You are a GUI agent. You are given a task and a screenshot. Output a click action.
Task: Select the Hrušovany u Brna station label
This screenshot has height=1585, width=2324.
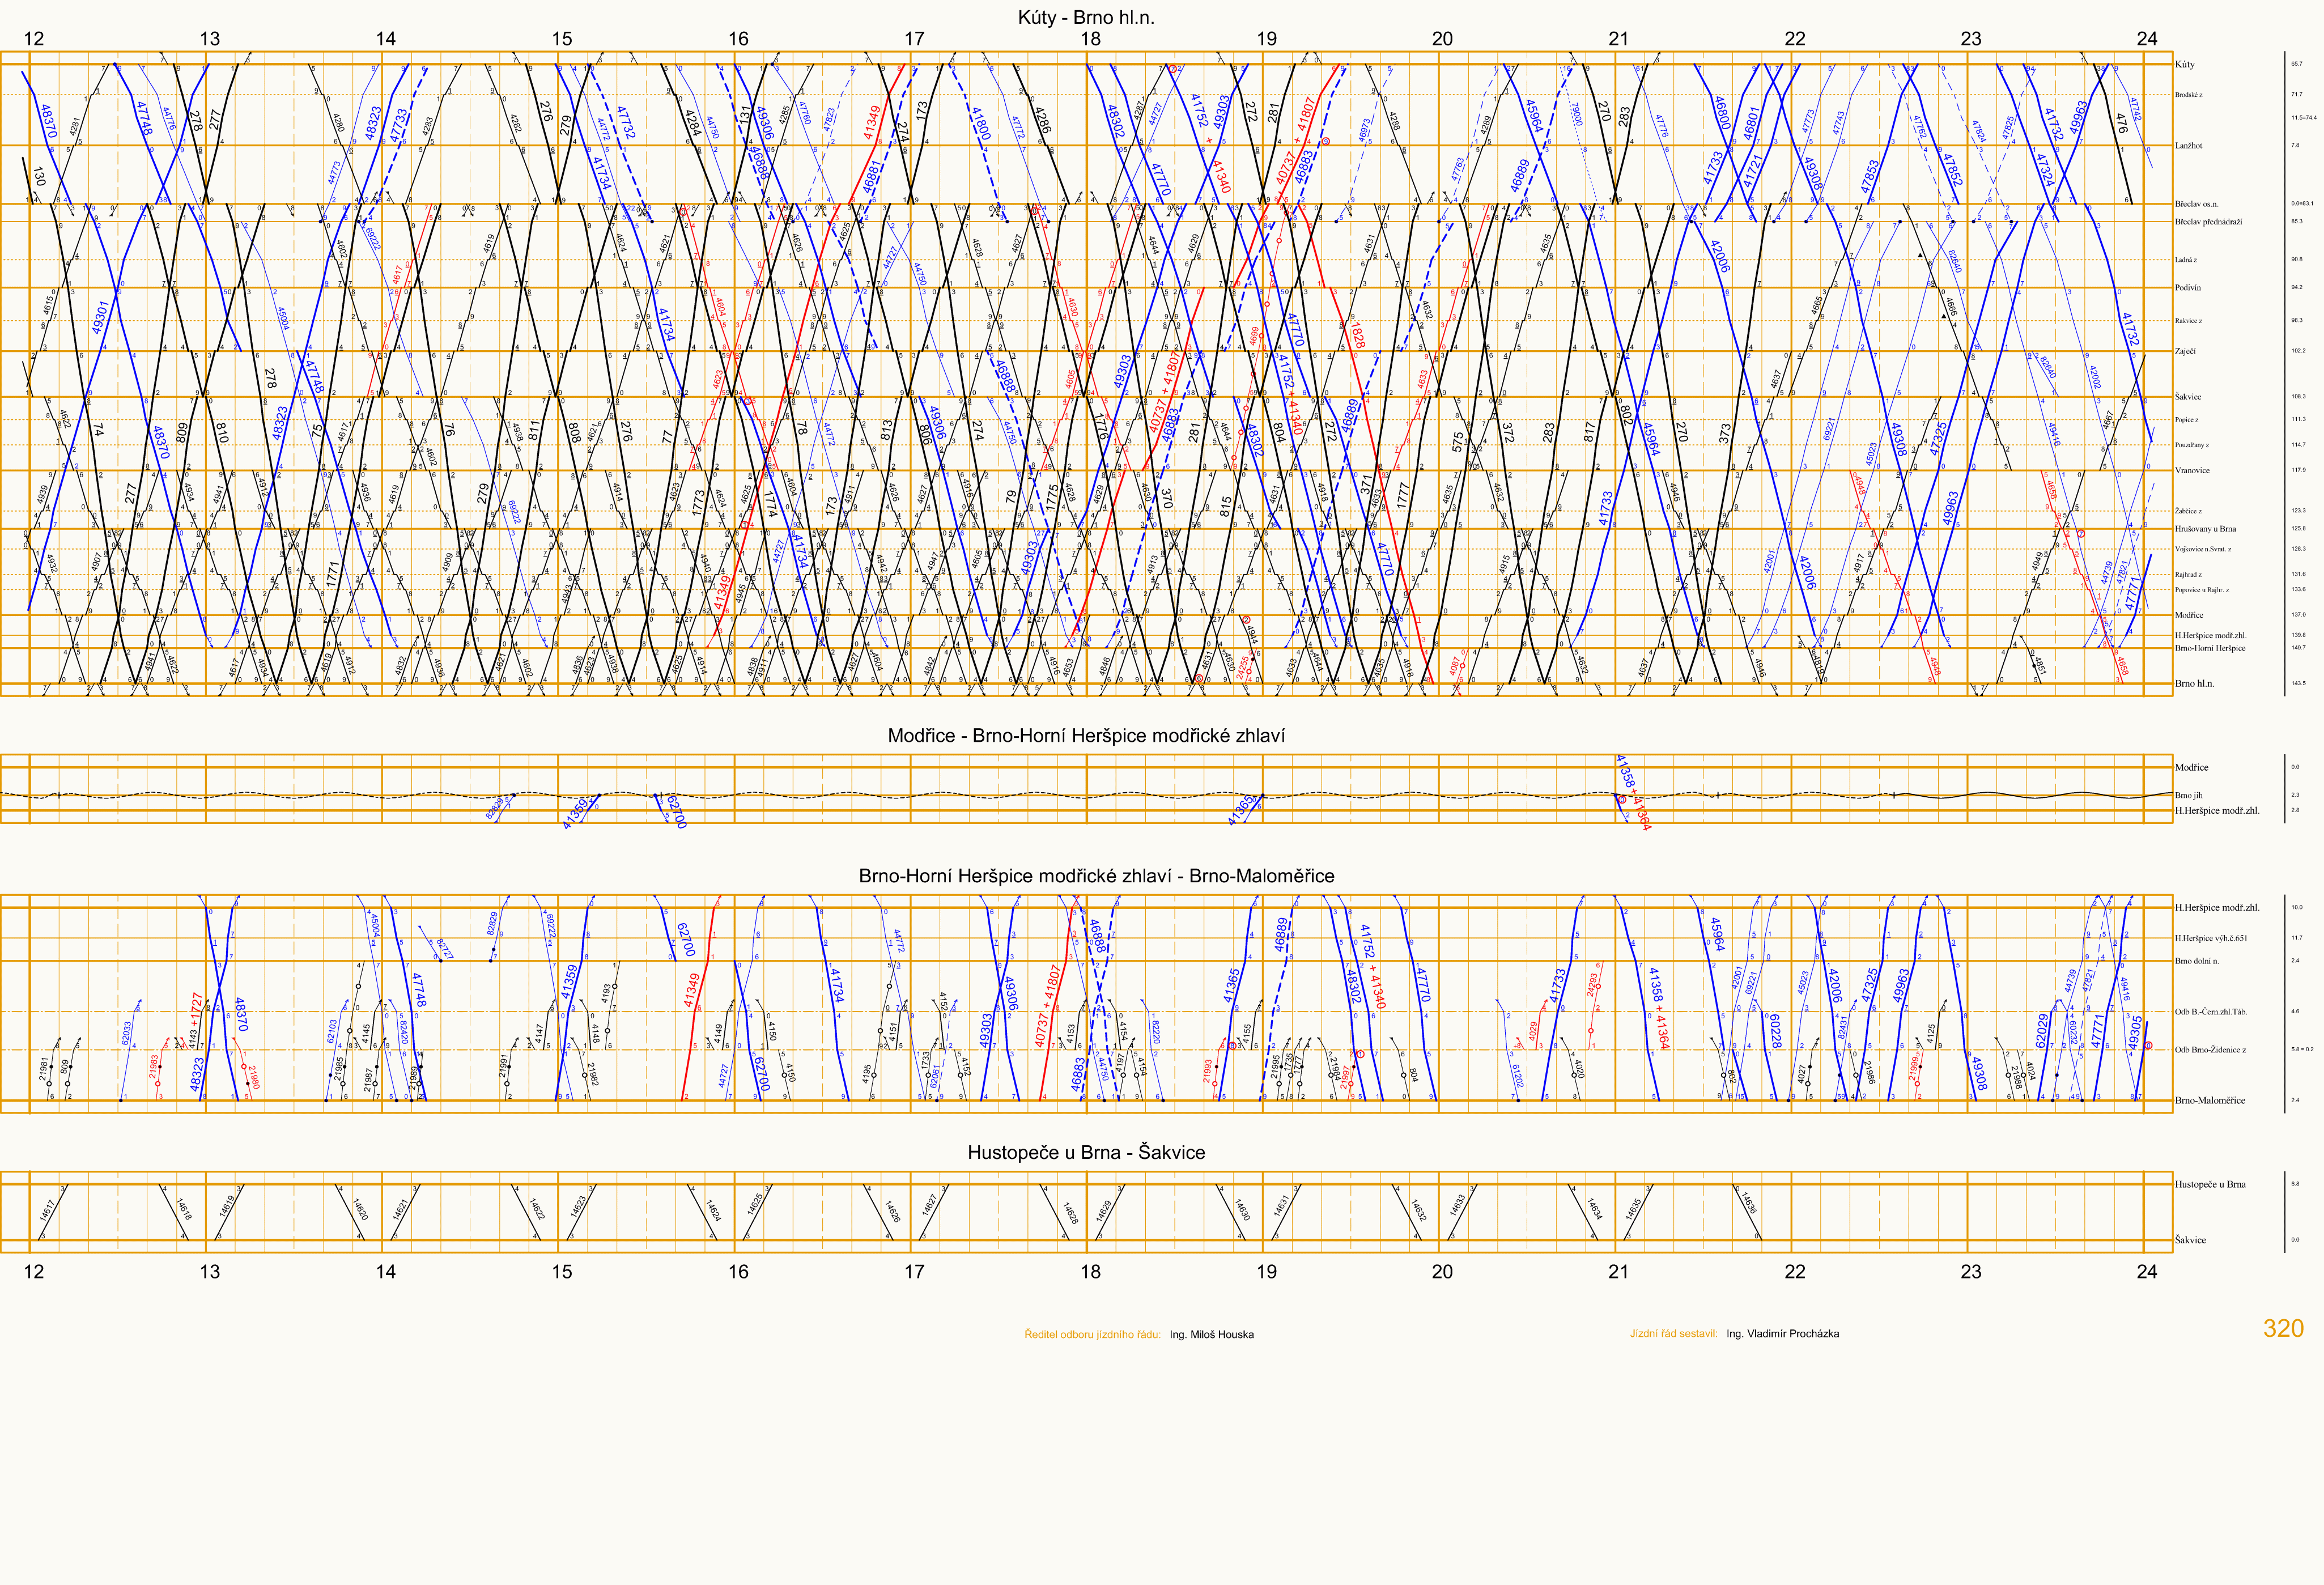(2205, 529)
